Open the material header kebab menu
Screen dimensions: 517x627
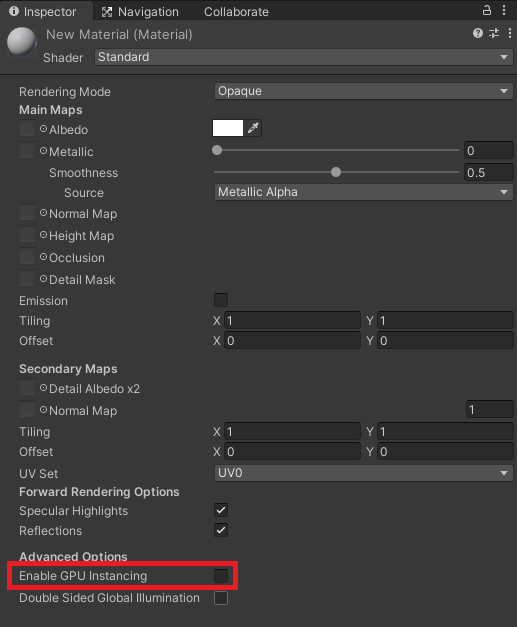coord(510,33)
